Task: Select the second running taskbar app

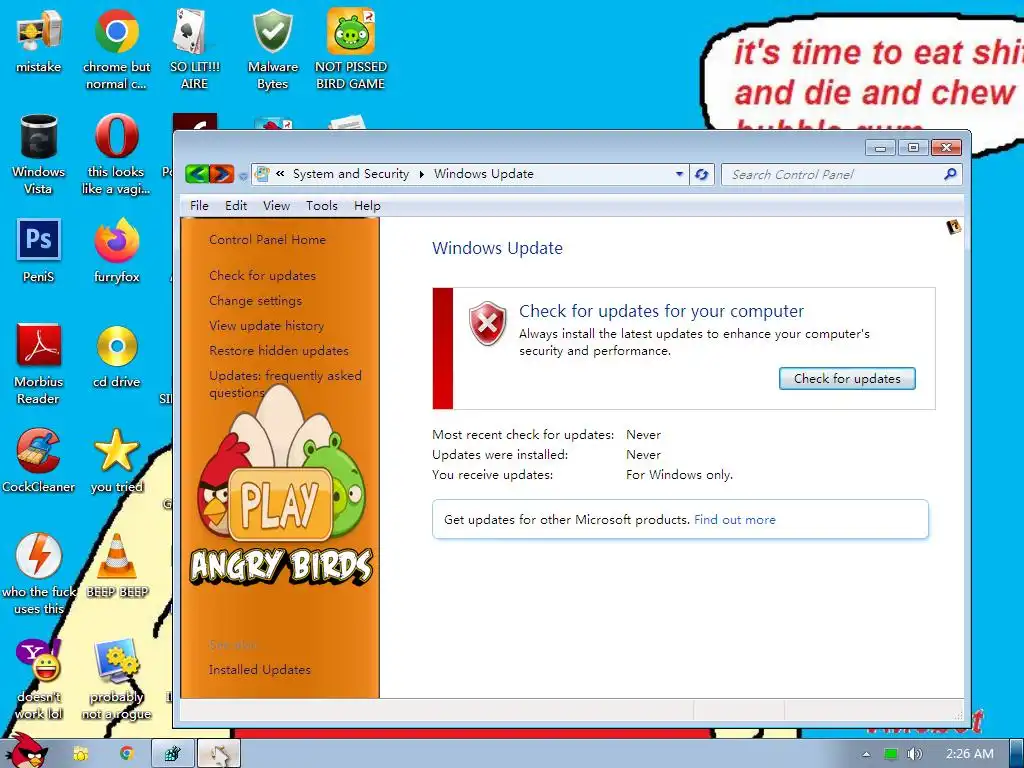Action: pos(219,754)
